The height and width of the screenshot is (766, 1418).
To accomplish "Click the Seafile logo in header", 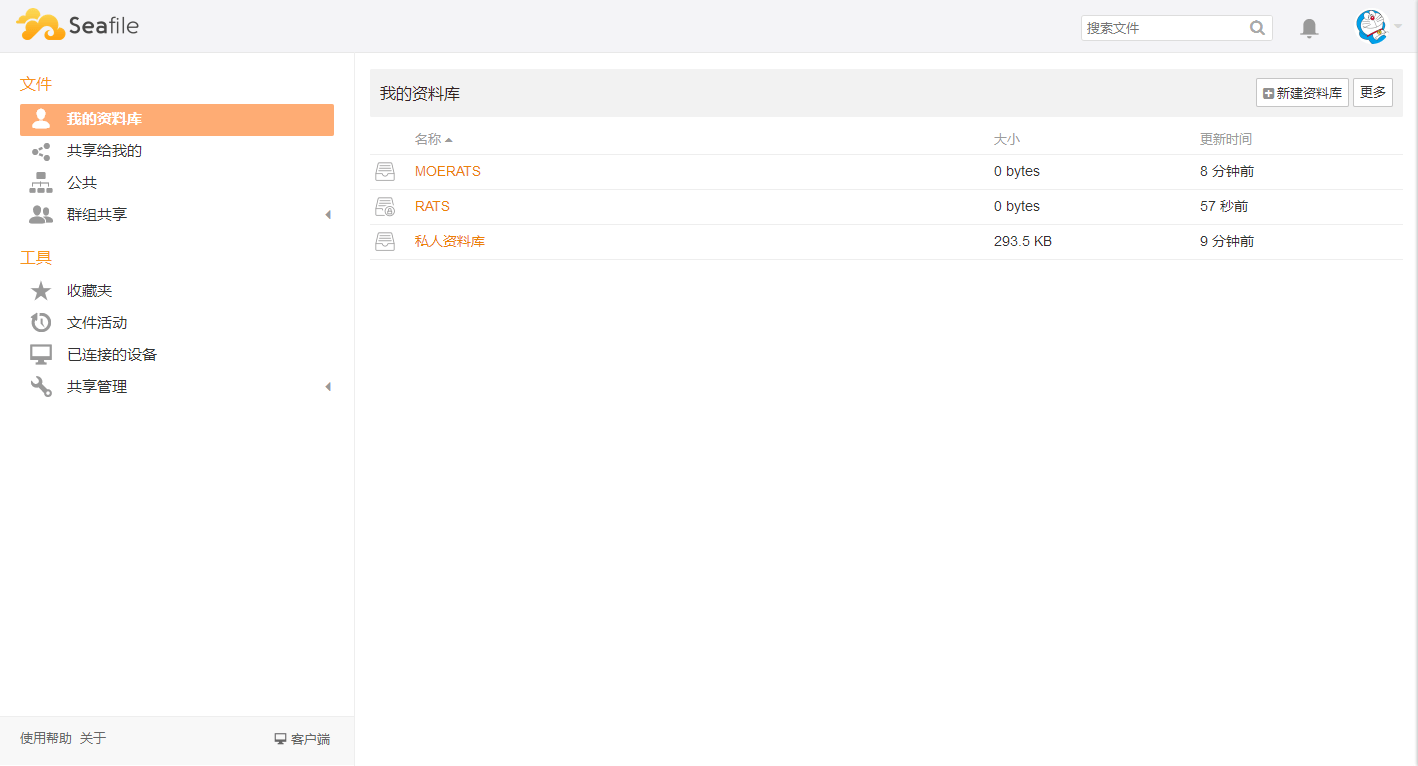I will coord(78,25).
